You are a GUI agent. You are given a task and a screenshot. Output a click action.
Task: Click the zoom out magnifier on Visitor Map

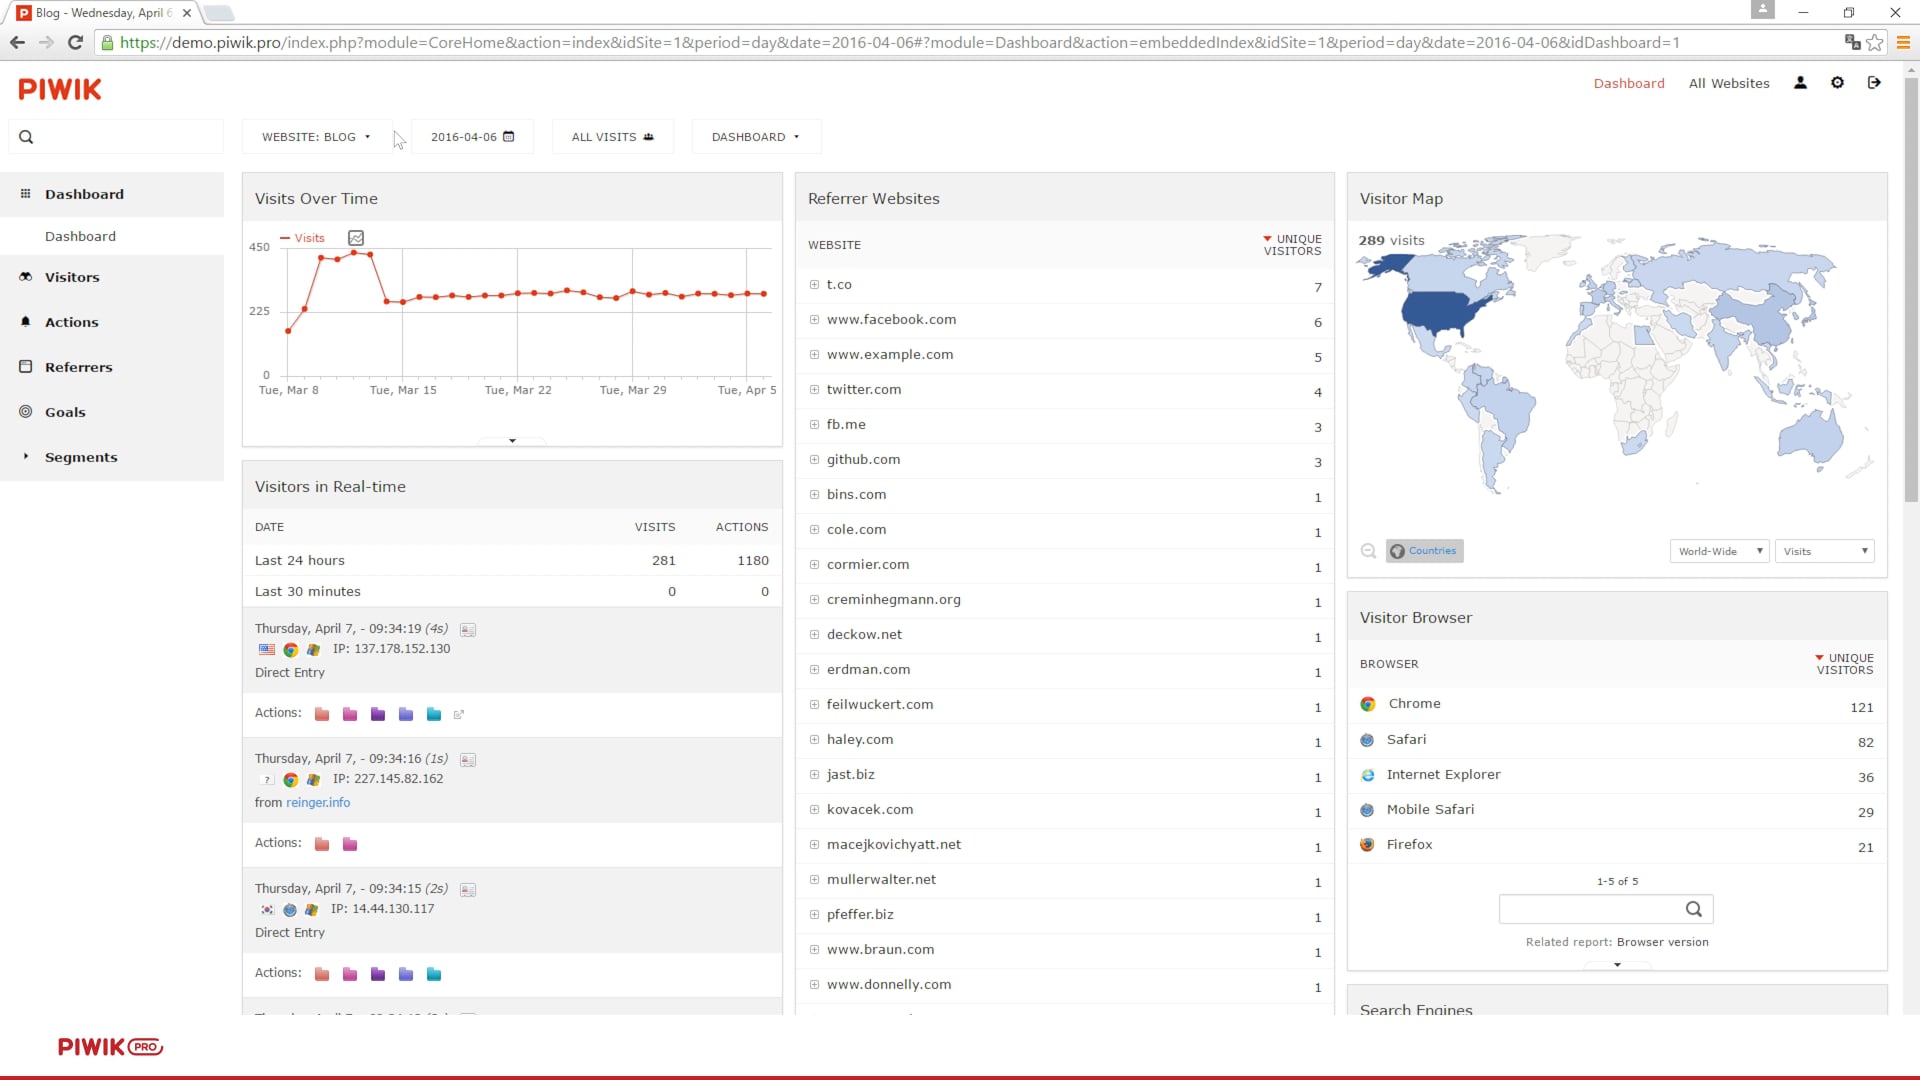pyautogui.click(x=1368, y=551)
